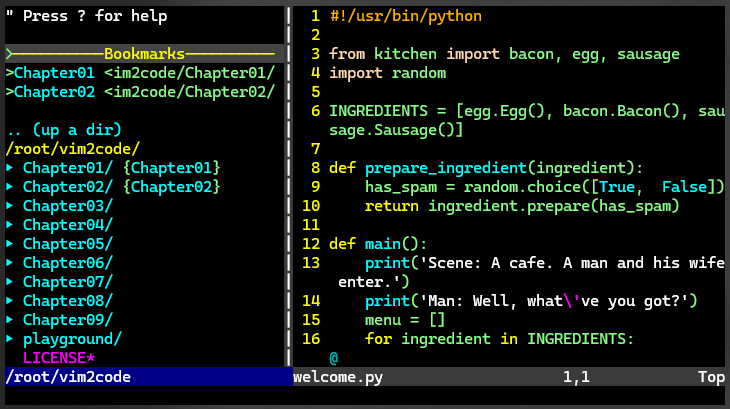Select the Chapter04/ folder name

(68, 225)
